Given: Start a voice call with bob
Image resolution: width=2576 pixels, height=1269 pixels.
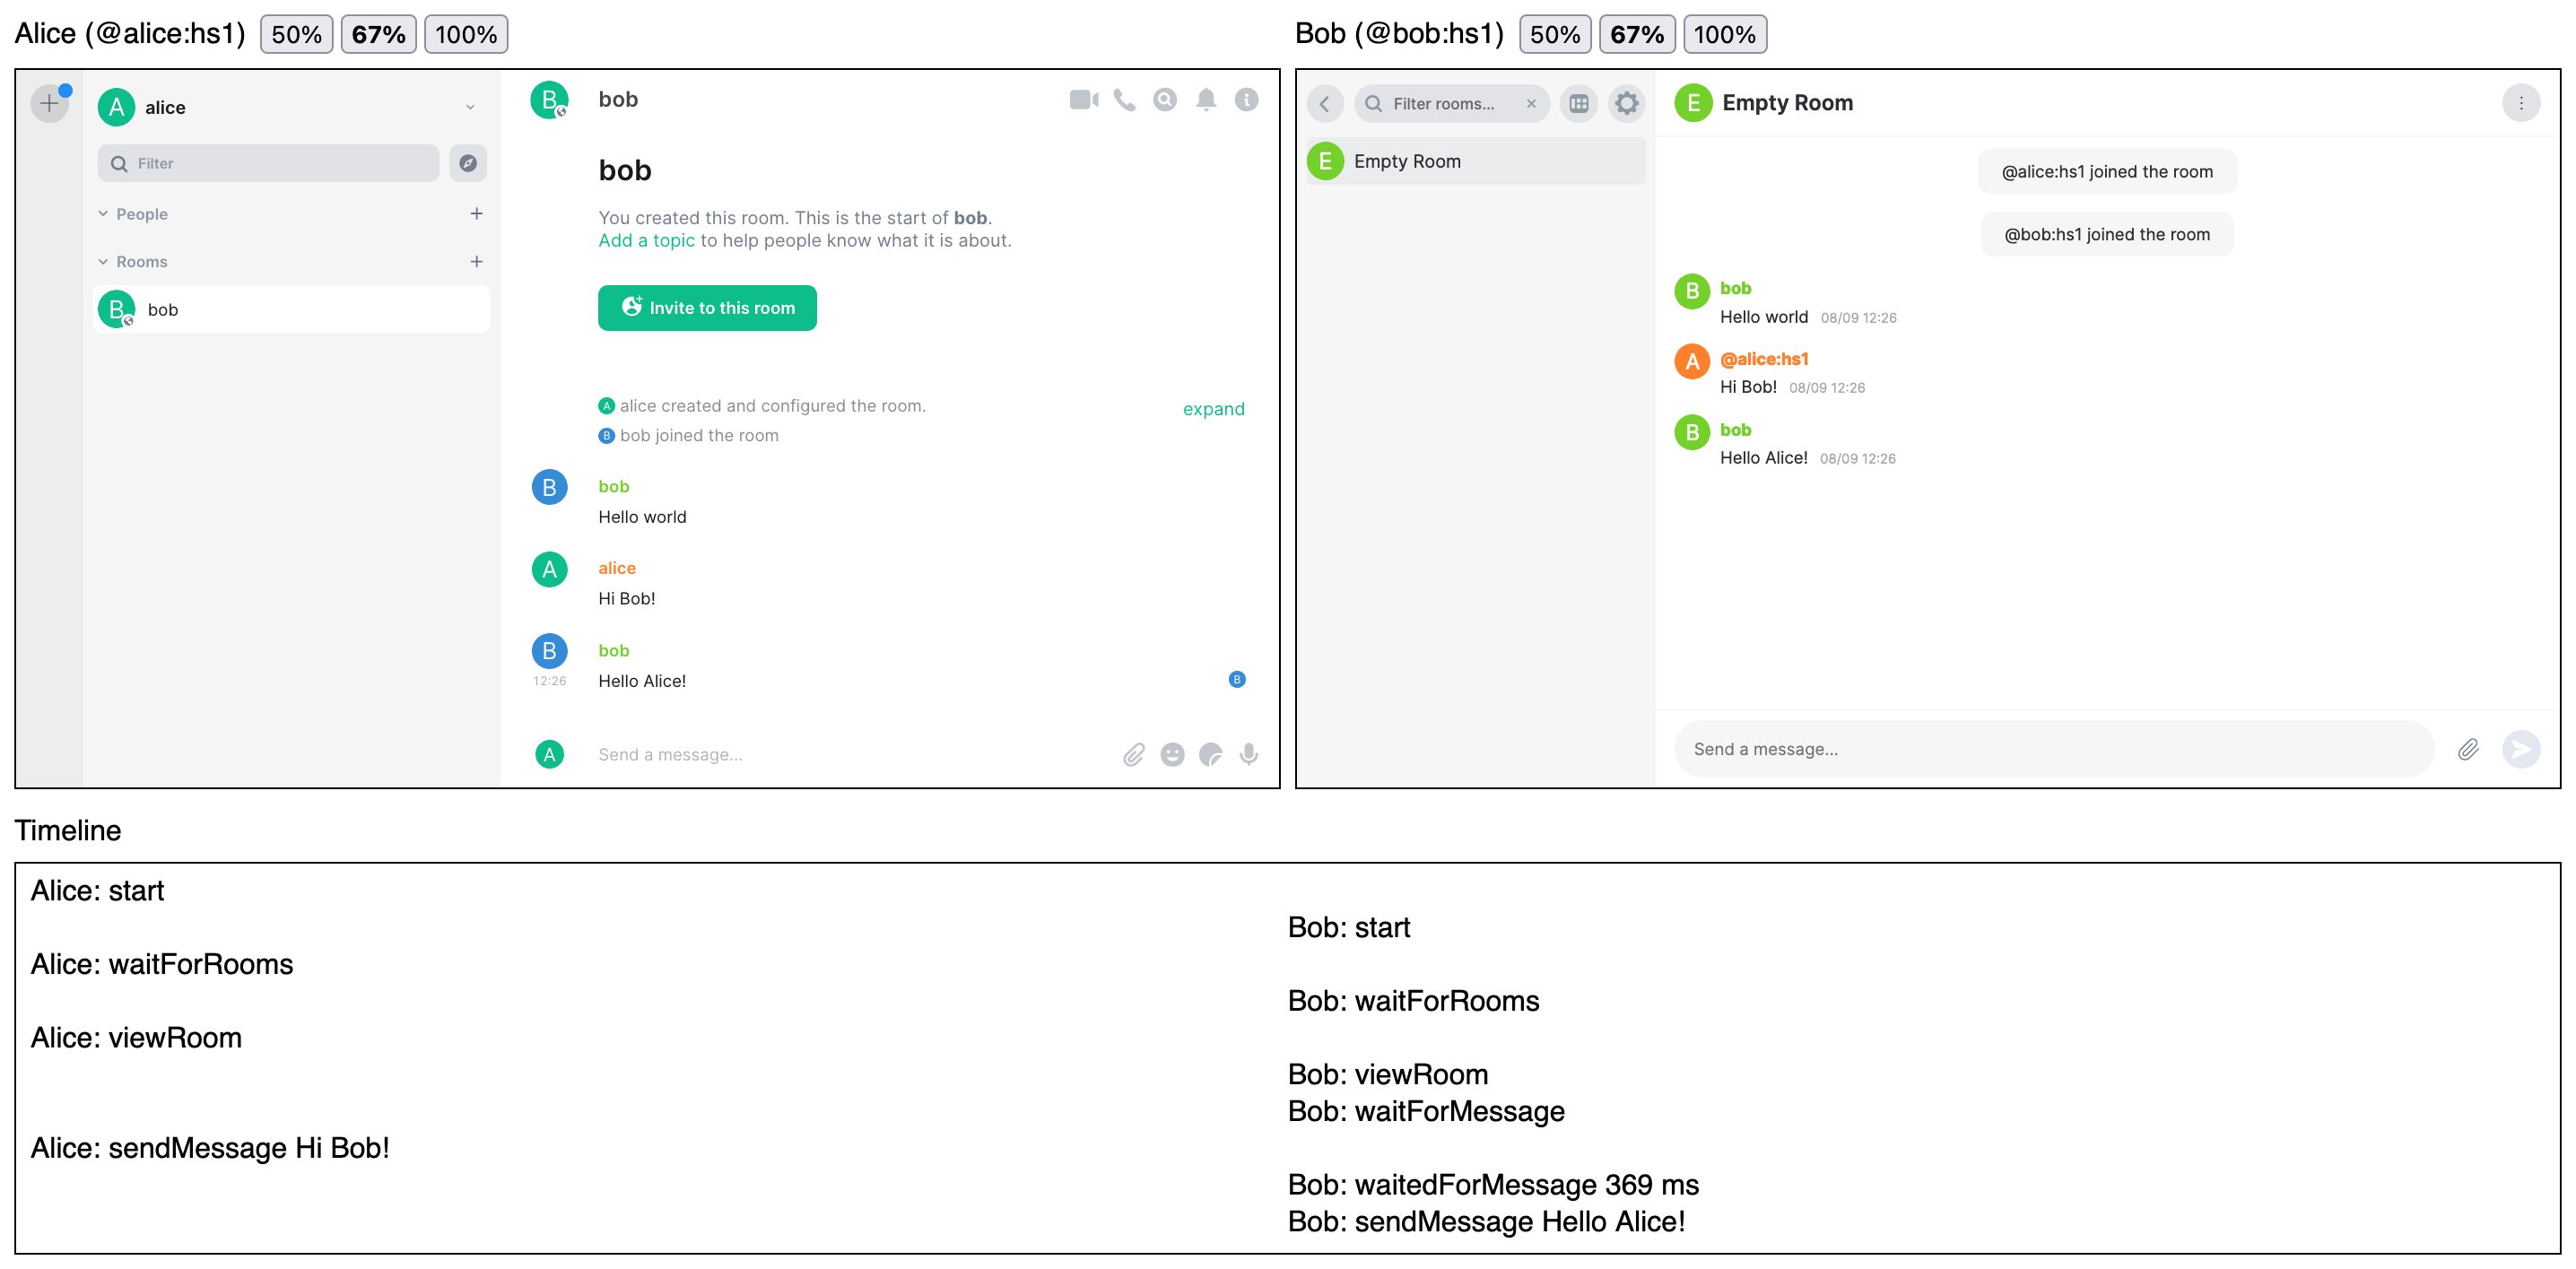Looking at the screenshot, I should tap(1124, 100).
